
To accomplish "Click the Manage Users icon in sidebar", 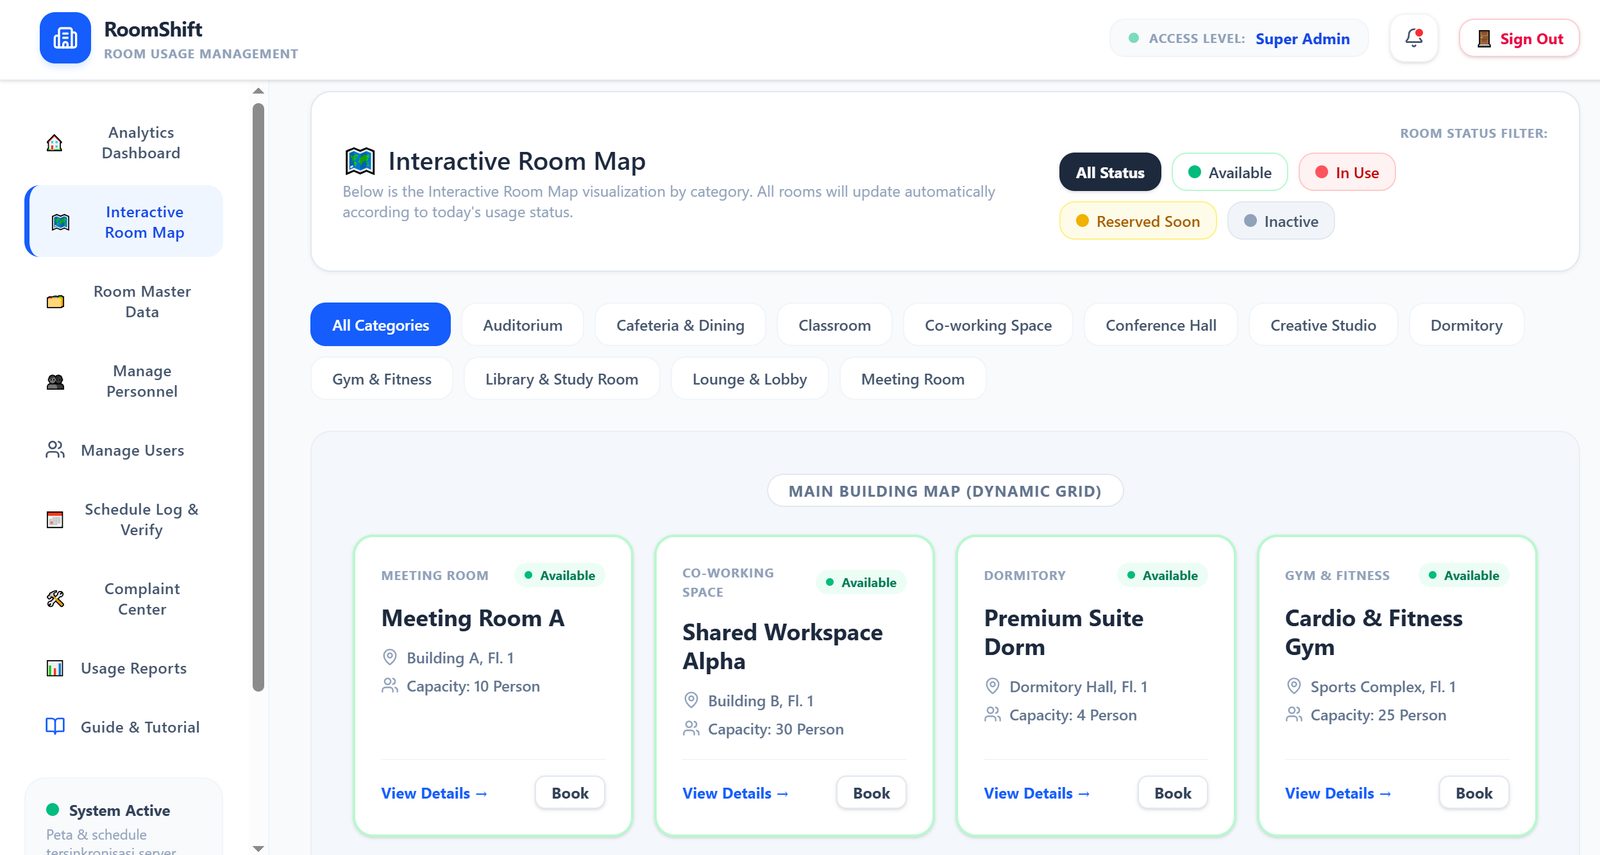I will 55,450.
